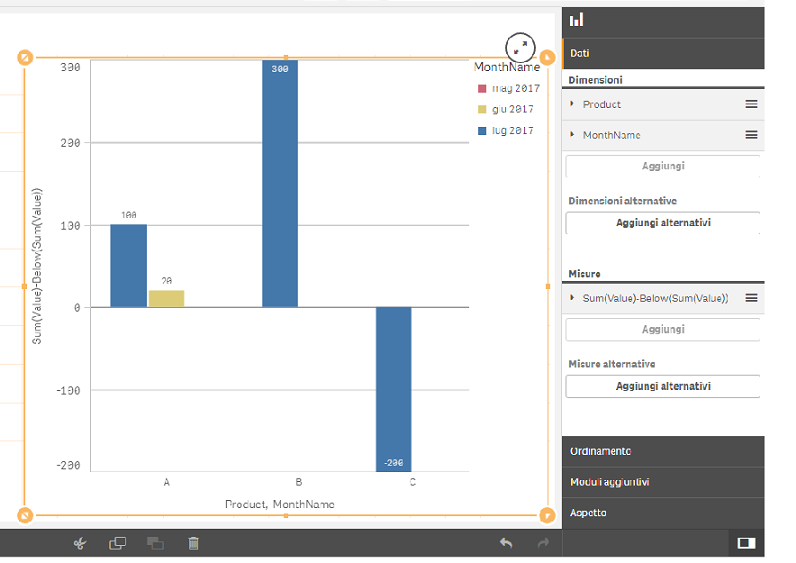Click the y-axis title Sum(Value)-Below(Sum(Value))

click(37, 267)
